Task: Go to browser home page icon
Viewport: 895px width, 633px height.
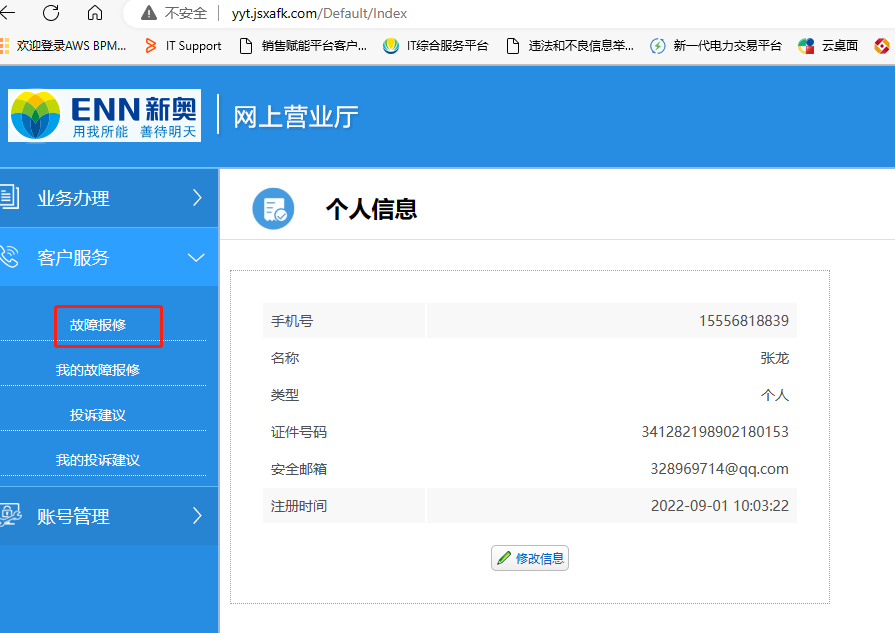Action: pos(95,13)
